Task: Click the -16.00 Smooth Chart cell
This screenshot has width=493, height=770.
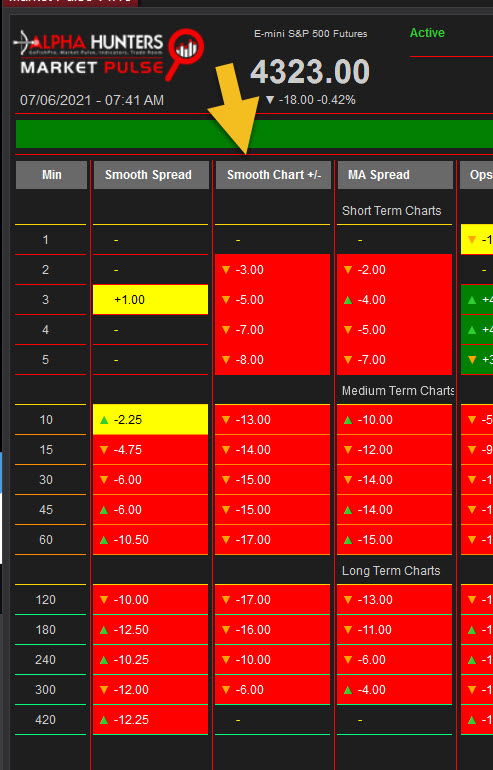Action: pyautogui.click(x=273, y=630)
